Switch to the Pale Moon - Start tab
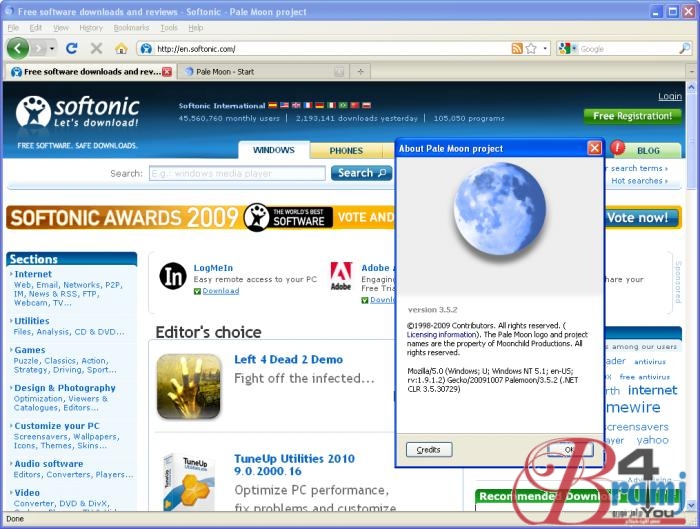The image size is (700, 529). coord(225,71)
